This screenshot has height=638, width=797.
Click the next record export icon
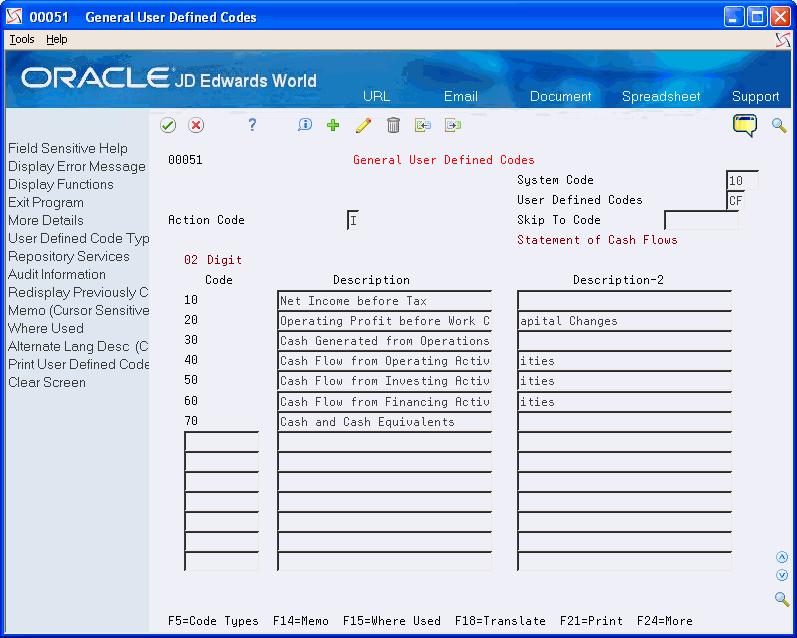pos(453,125)
